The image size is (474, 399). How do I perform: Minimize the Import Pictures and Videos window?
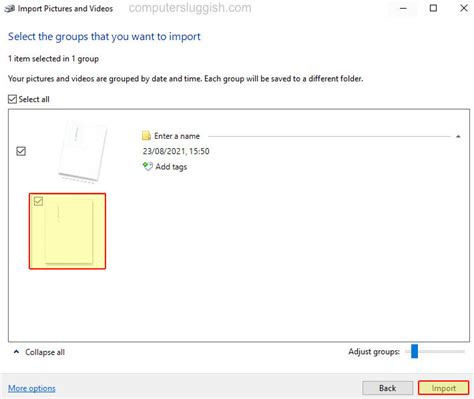point(403,8)
